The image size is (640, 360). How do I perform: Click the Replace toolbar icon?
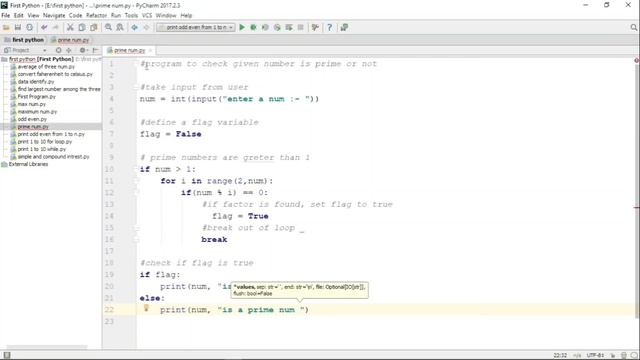click(120, 27)
